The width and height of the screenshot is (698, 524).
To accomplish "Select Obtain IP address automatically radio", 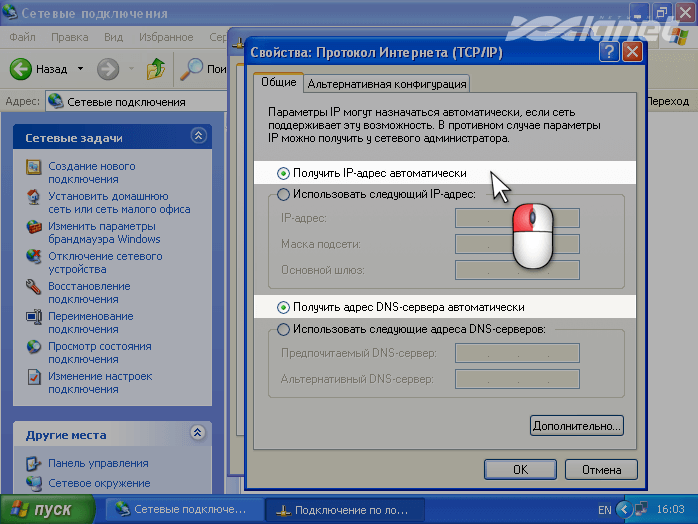I will tap(283, 173).
